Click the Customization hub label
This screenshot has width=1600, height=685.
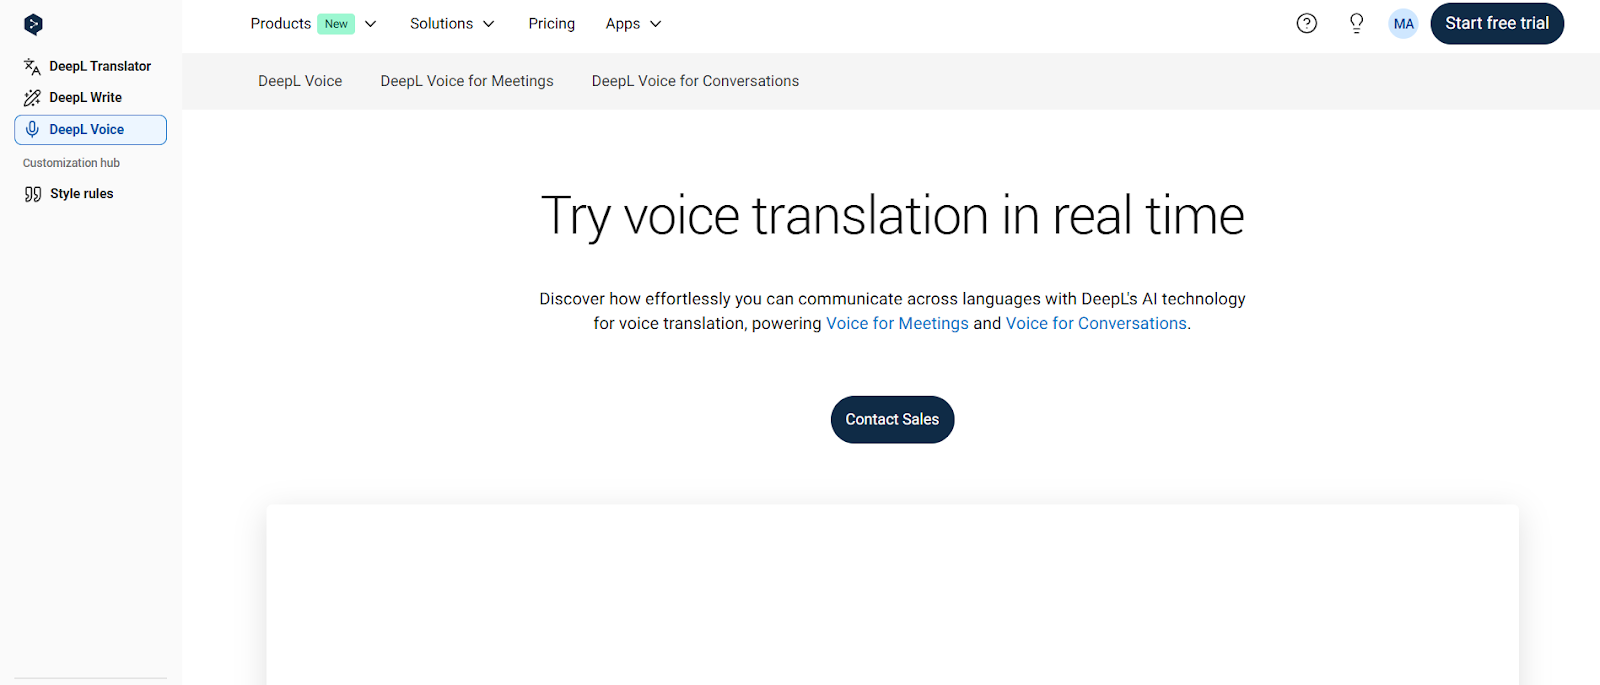[x=71, y=163]
